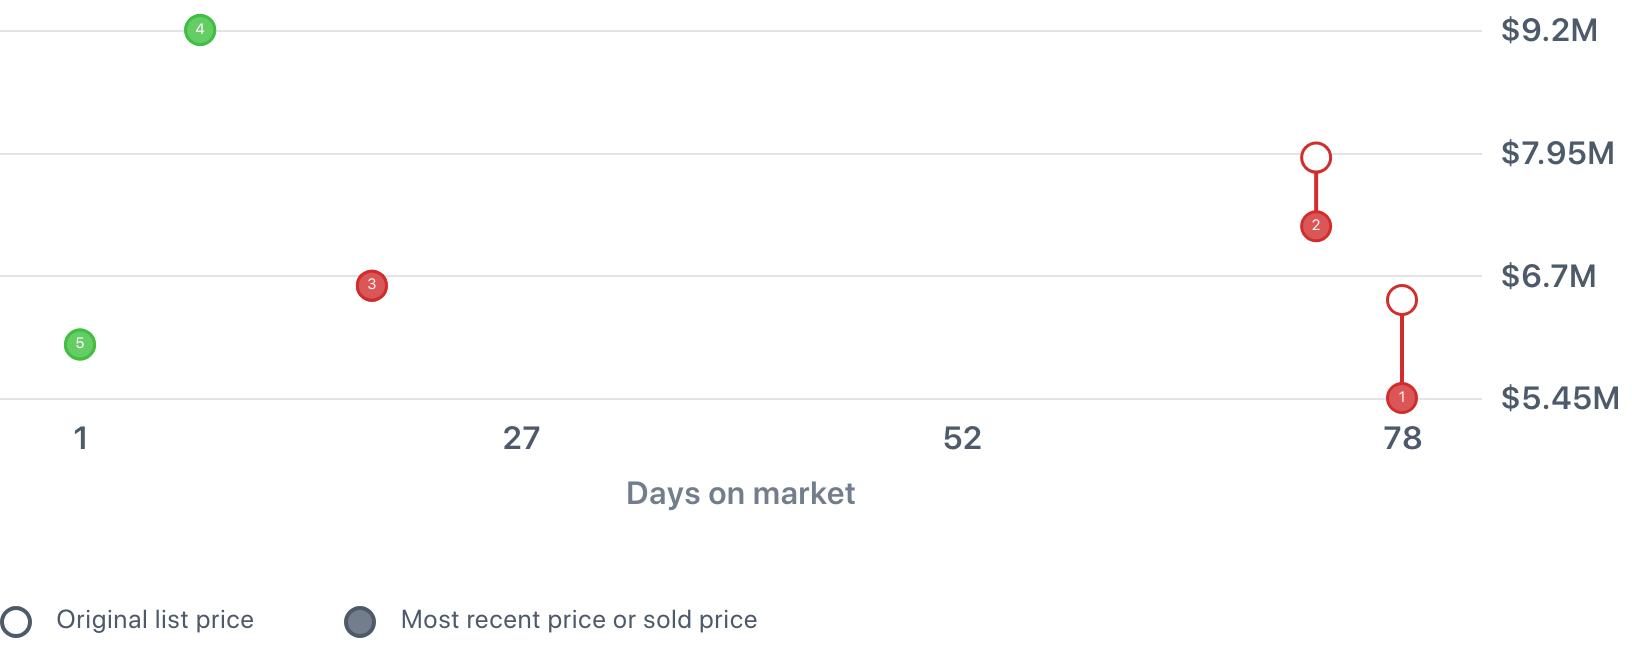Click 'Most recent price or sold price' text
The image size is (1632, 650).
(x=579, y=620)
